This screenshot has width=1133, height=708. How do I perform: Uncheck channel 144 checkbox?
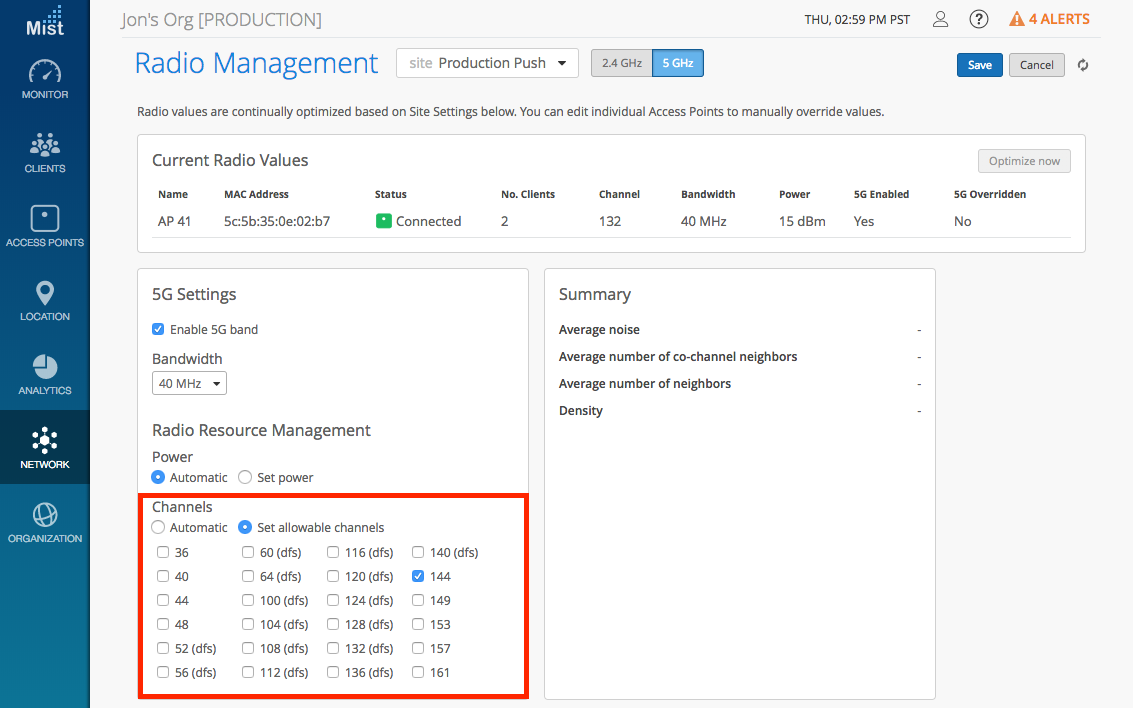pyautogui.click(x=418, y=576)
